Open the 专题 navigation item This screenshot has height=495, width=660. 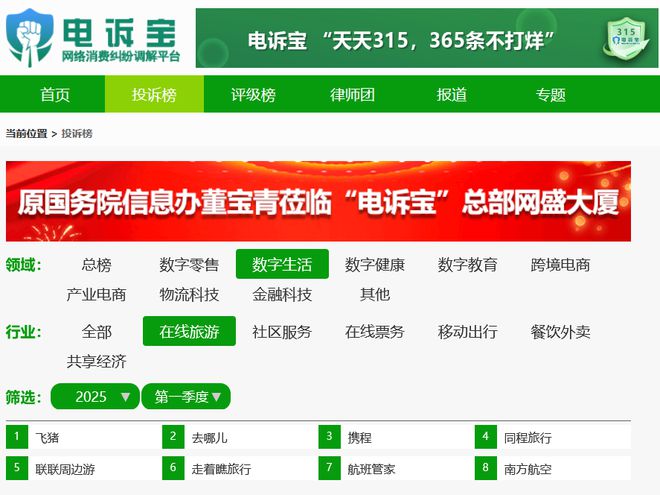click(x=551, y=94)
